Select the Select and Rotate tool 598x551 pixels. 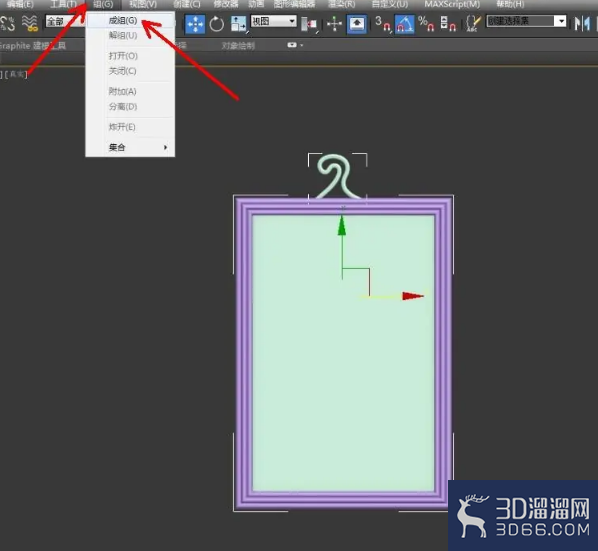tap(217, 24)
